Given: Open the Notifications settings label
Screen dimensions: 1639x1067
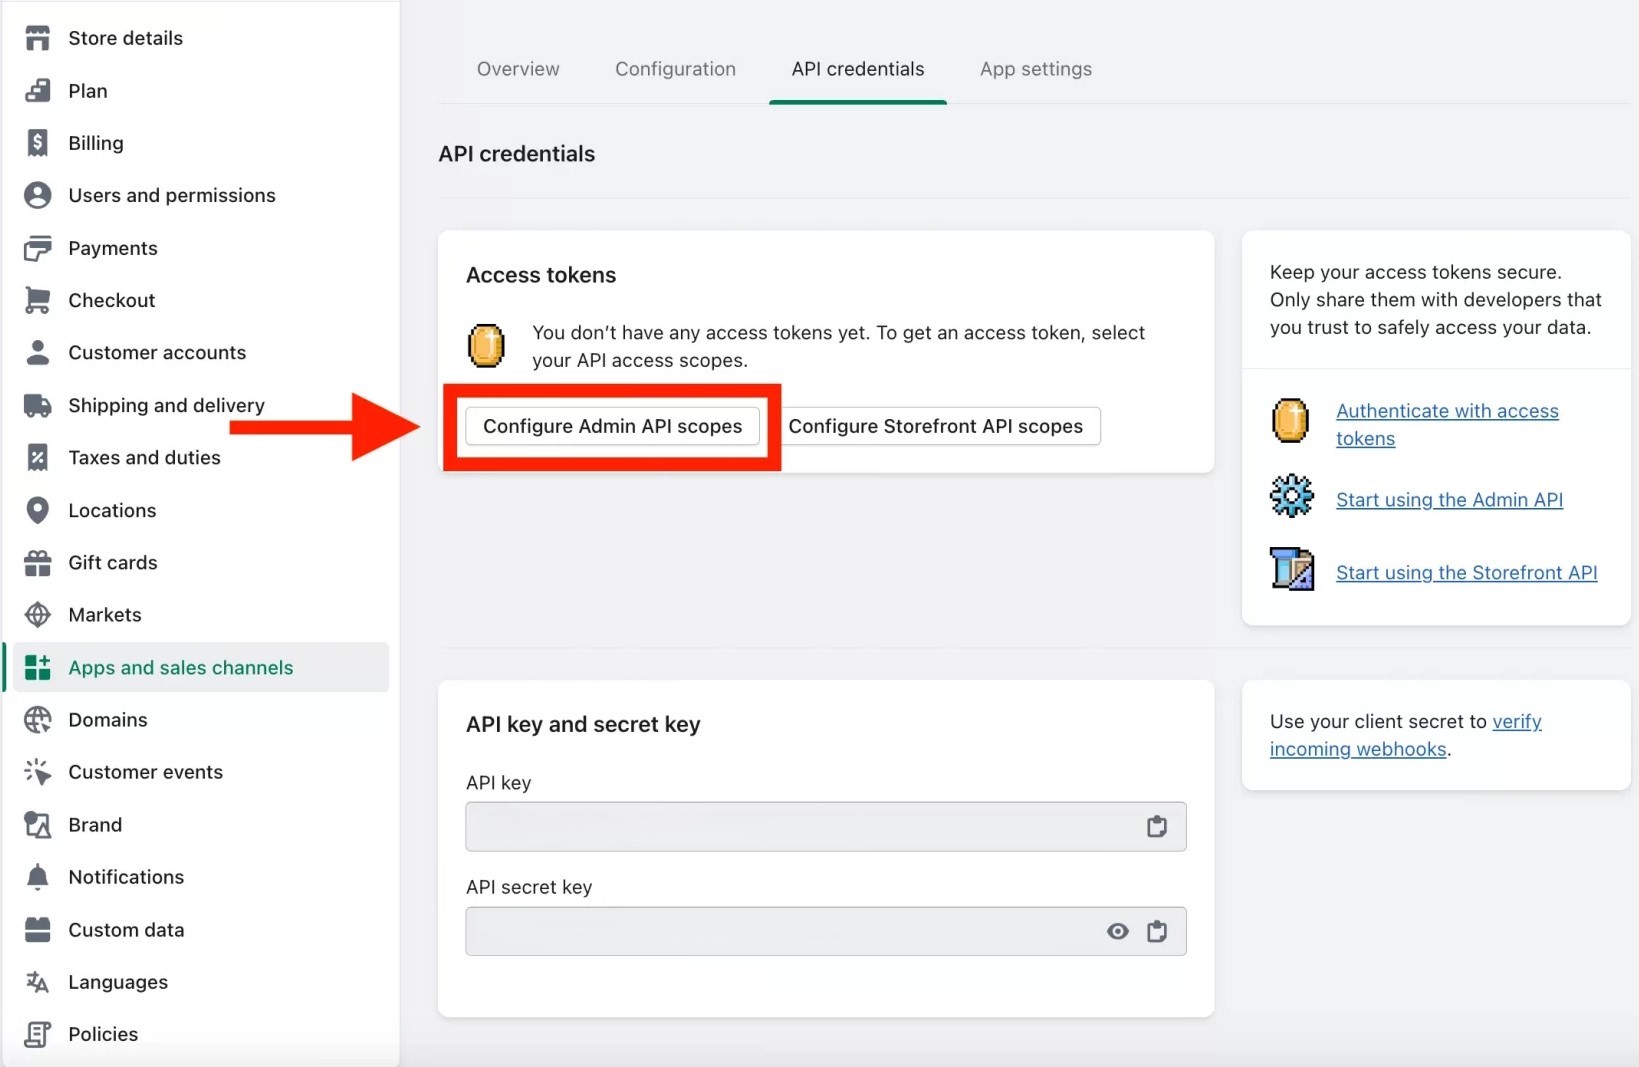Looking at the screenshot, I should [127, 877].
